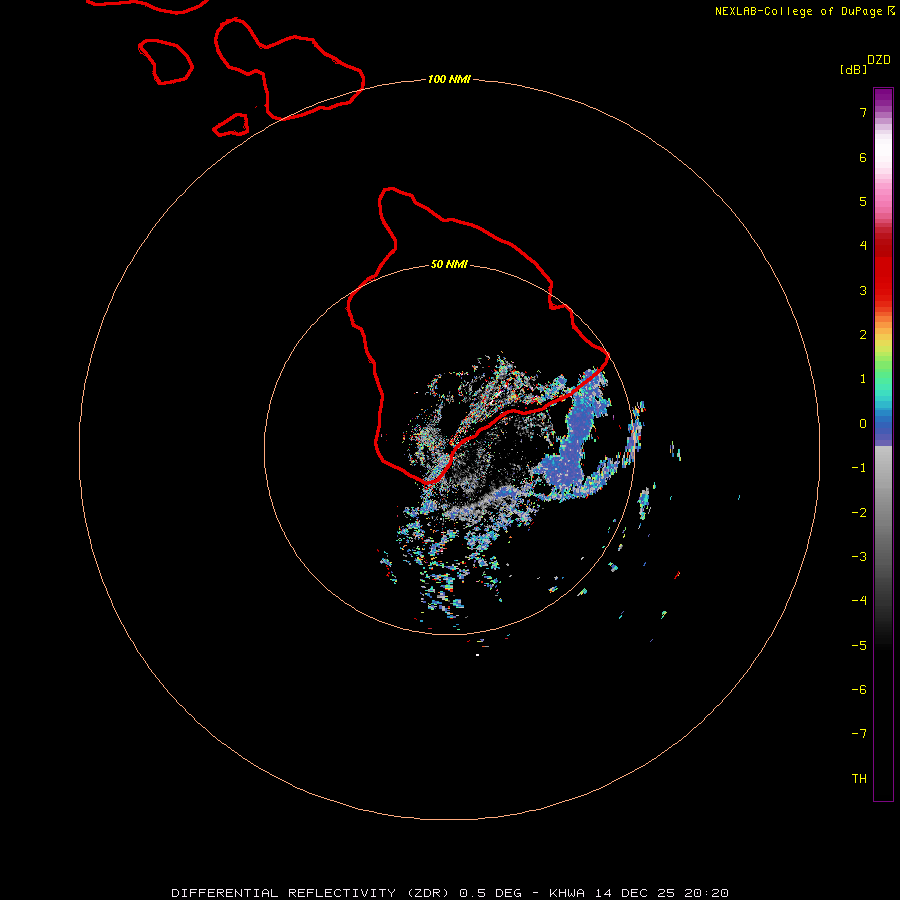Click the pink 5 dB colorbar segment
The image size is (900, 900).
883,201
